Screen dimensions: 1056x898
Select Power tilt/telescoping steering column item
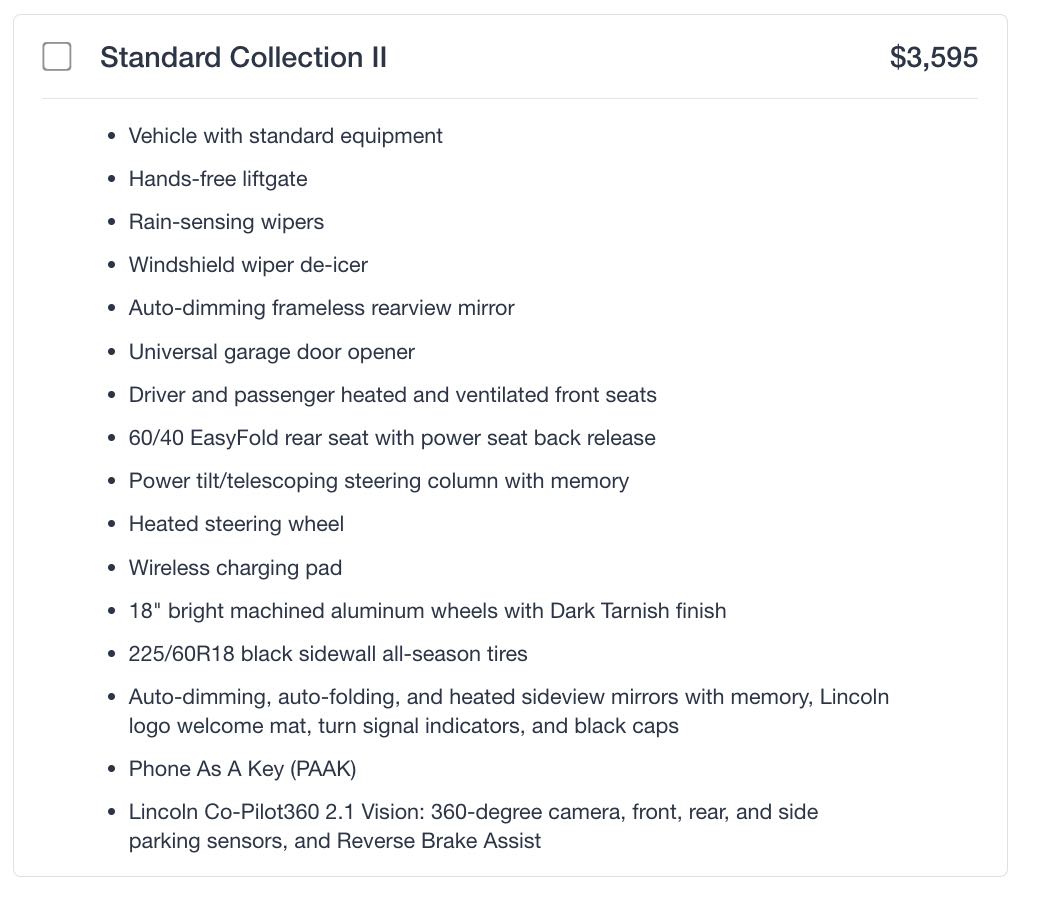point(378,481)
